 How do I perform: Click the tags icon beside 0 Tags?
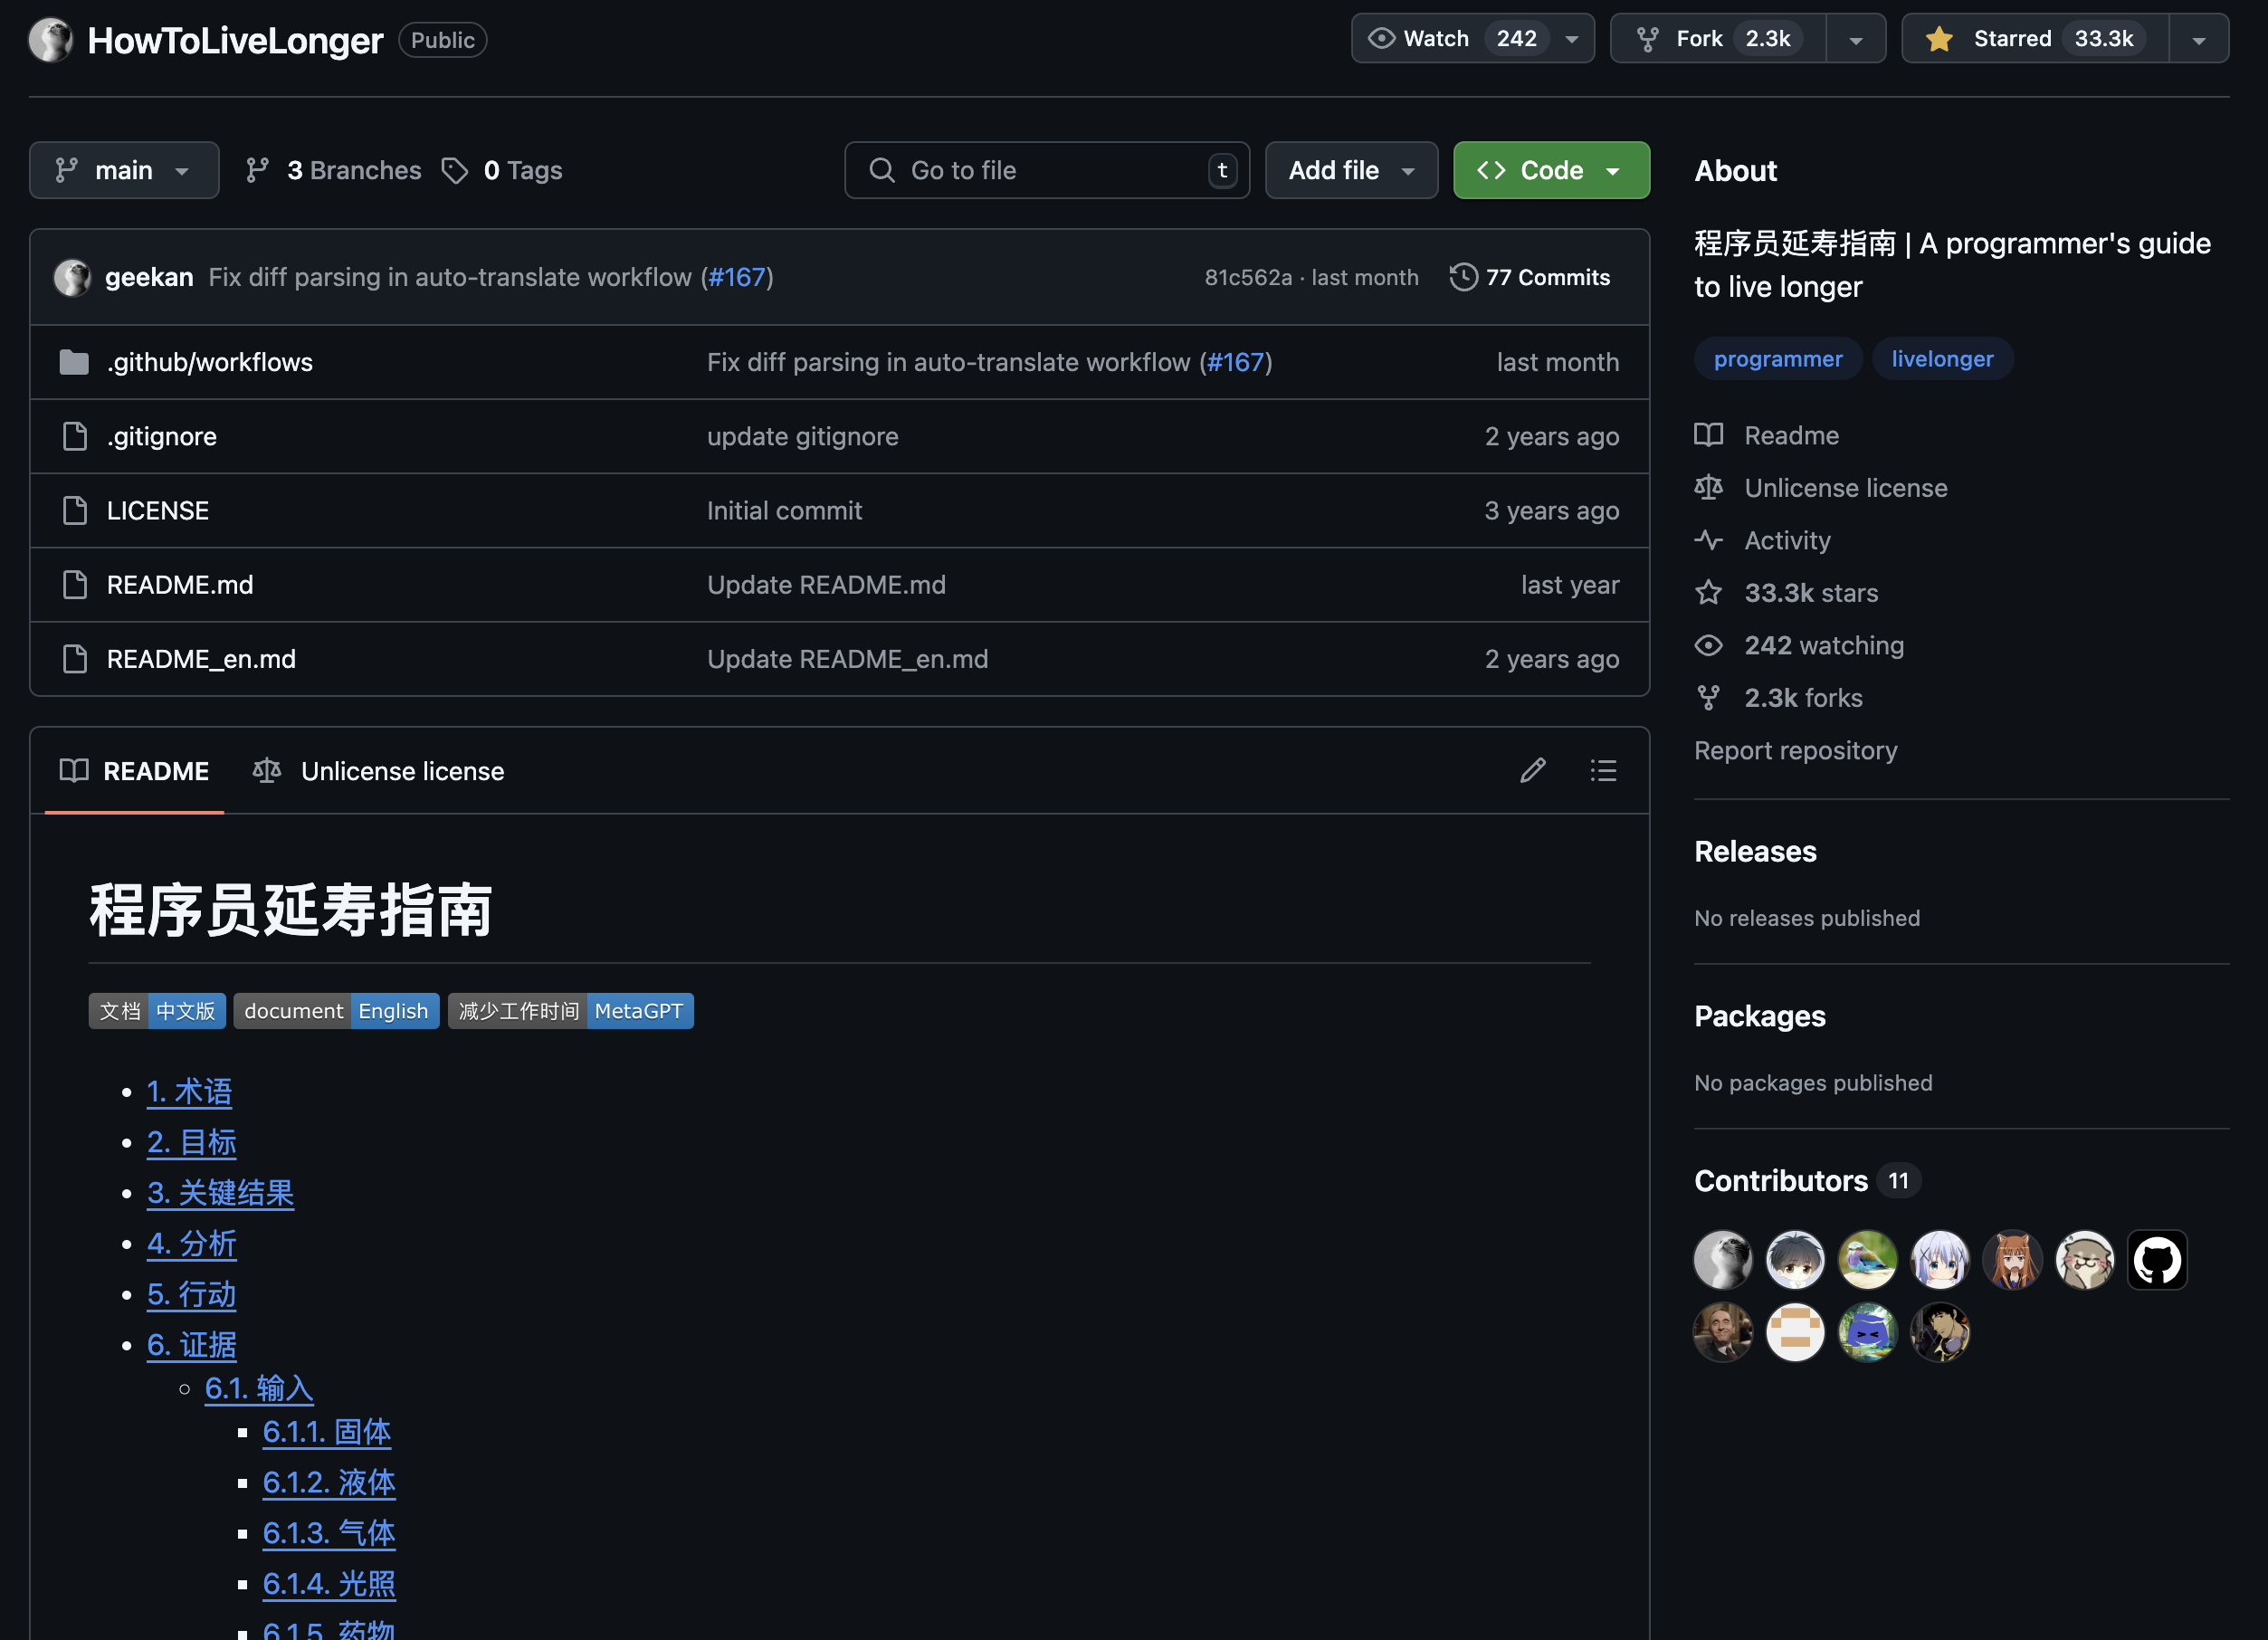point(455,171)
